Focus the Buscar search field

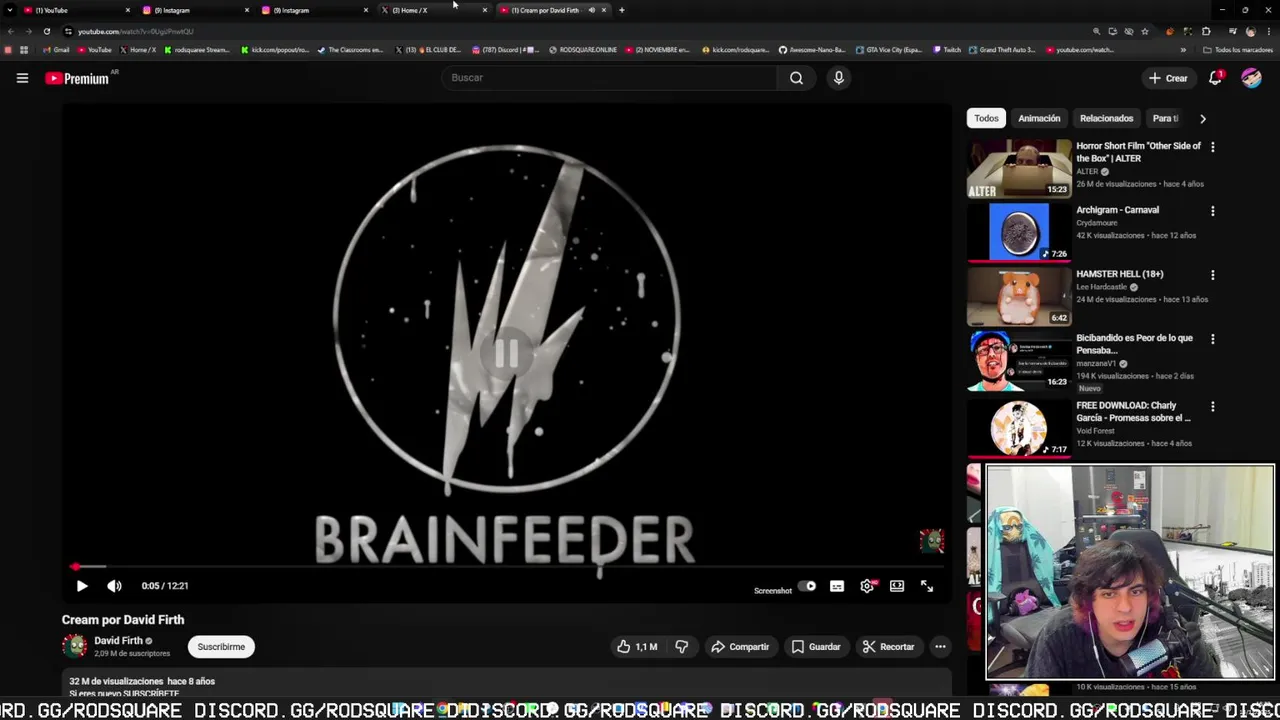click(610, 78)
